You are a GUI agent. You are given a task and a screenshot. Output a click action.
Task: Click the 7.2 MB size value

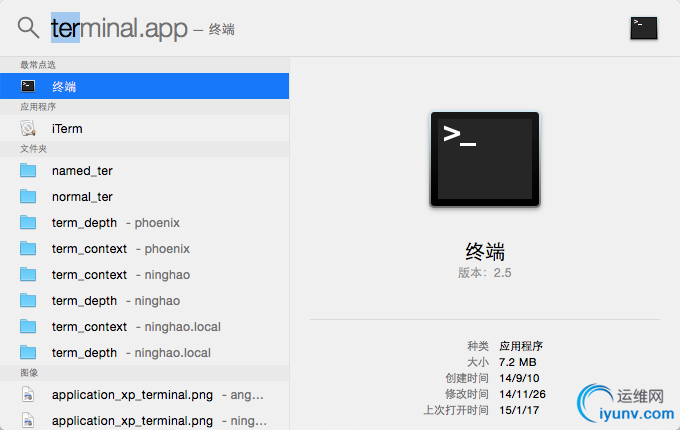click(517, 362)
